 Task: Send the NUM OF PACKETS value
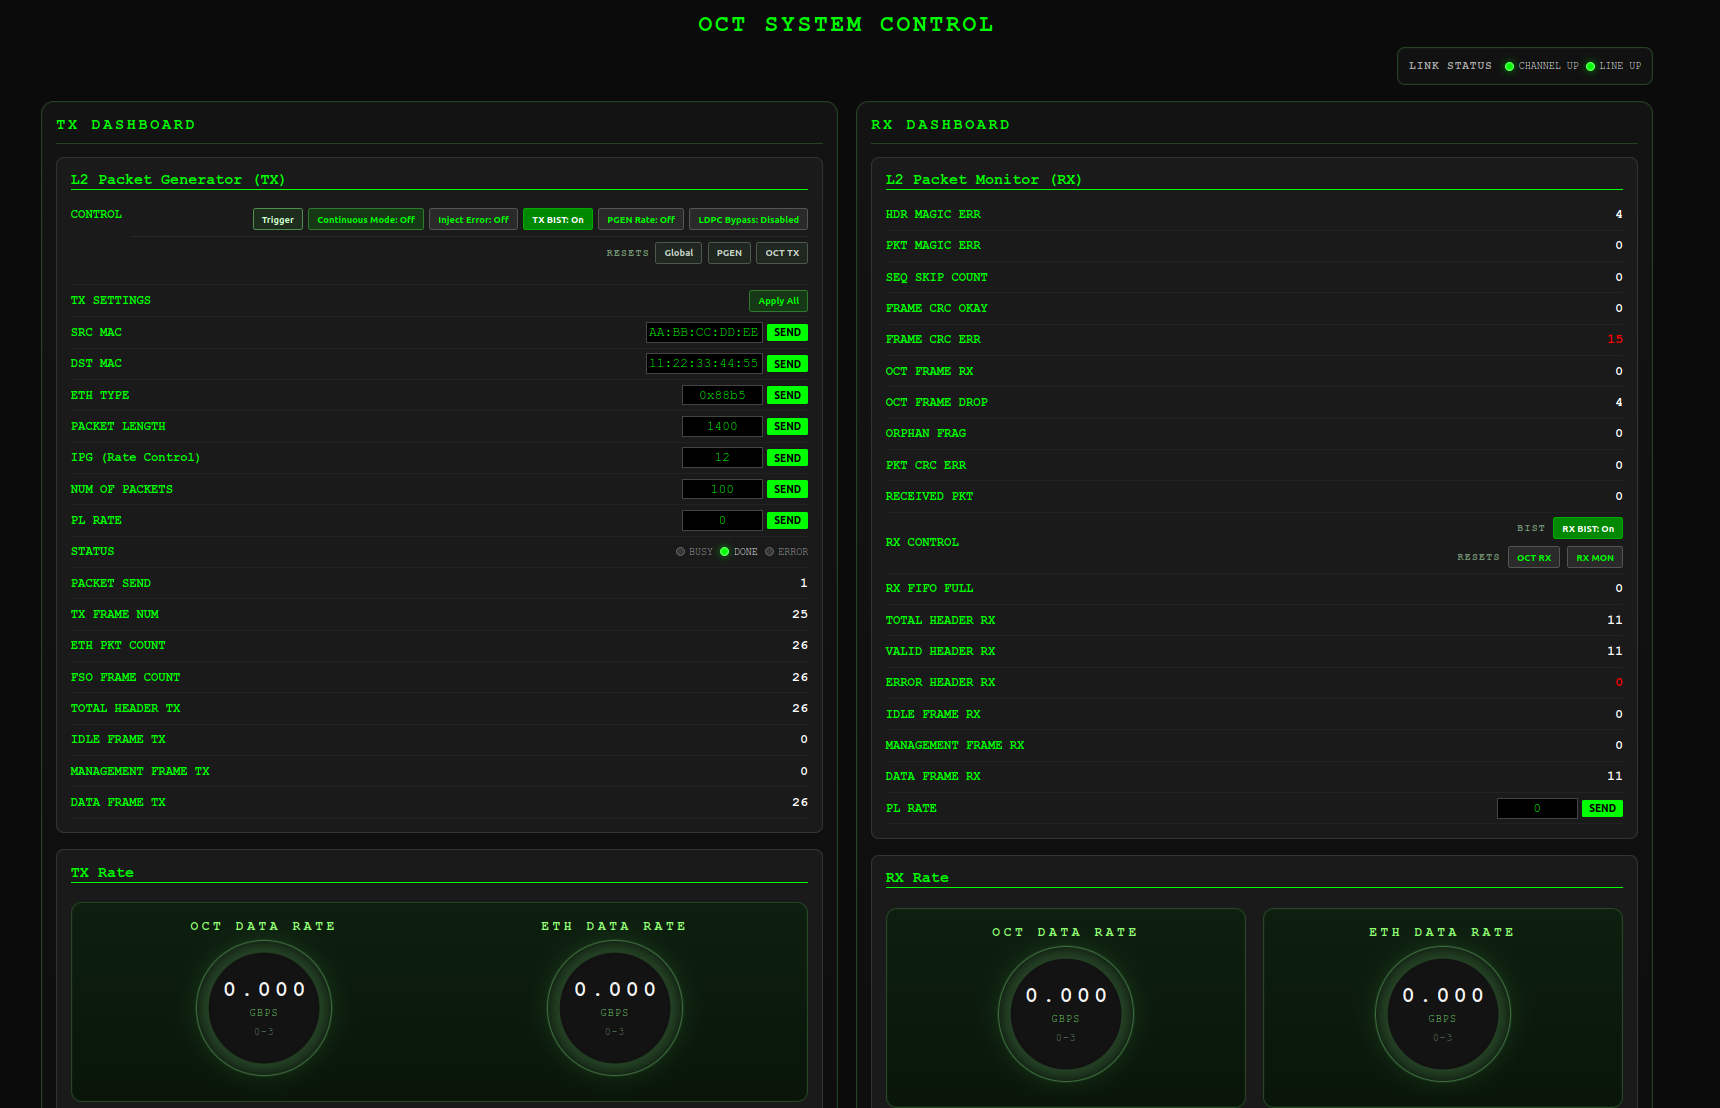pos(787,489)
